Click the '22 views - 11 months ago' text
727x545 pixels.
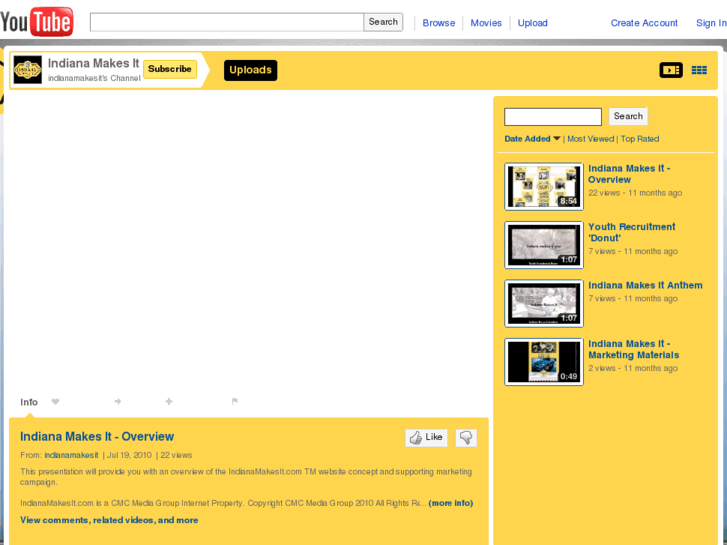[x=635, y=192]
